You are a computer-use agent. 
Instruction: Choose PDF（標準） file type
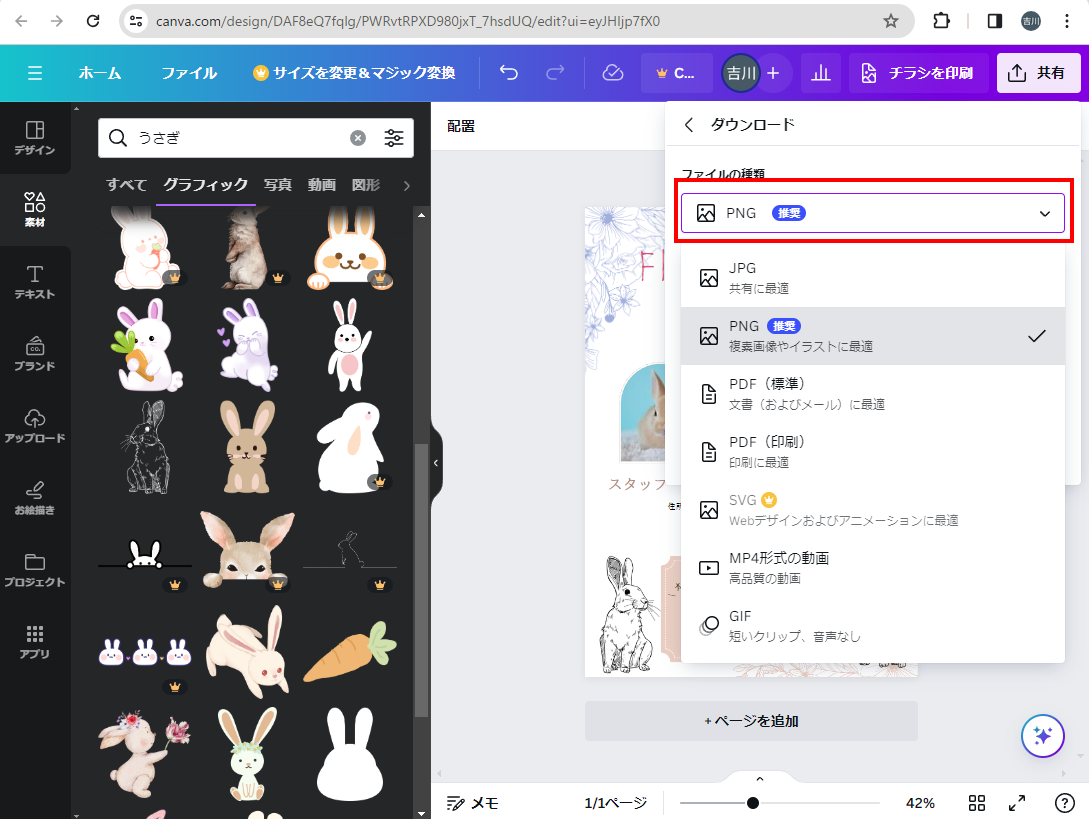coord(872,394)
